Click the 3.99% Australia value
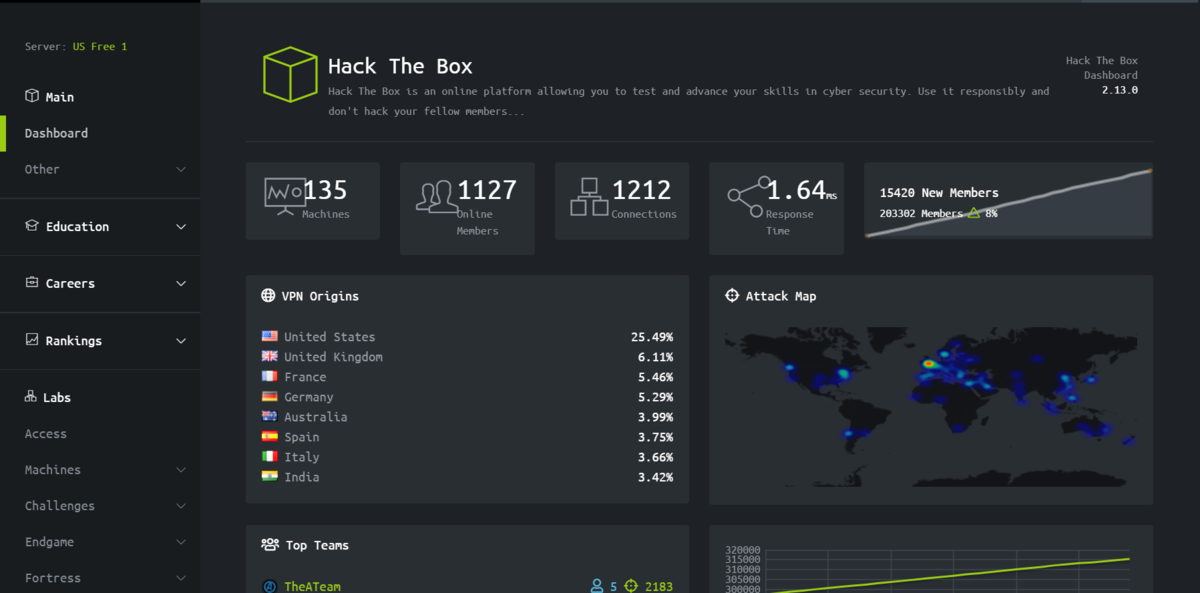The image size is (1200, 593). click(x=655, y=417)
